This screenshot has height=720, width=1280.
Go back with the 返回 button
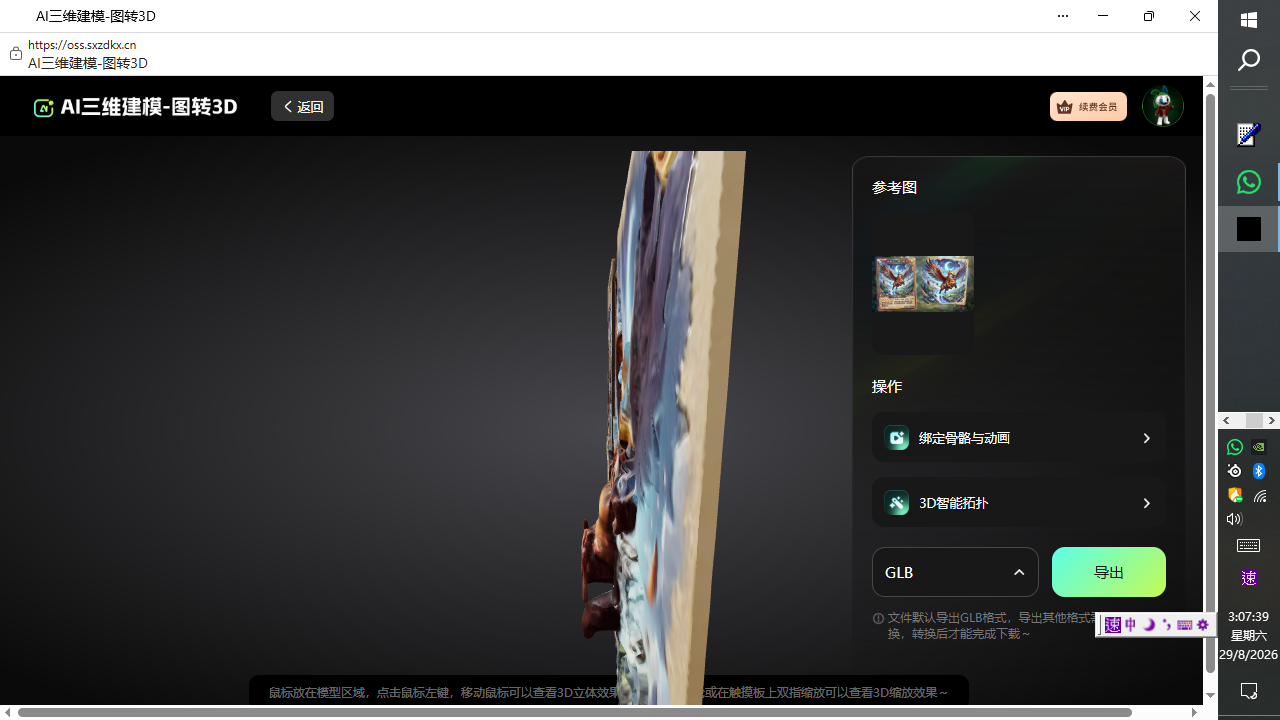tap(302, 106)
